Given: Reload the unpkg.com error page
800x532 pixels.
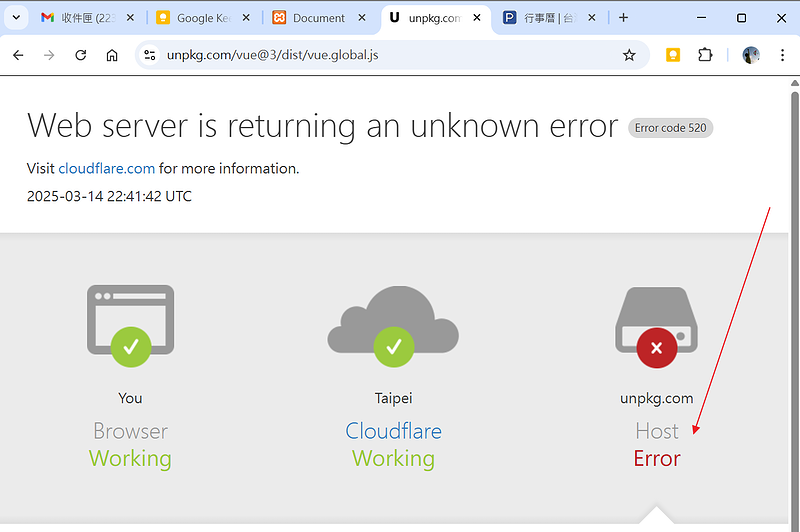Looking at the screenshot, I should 81,56.
